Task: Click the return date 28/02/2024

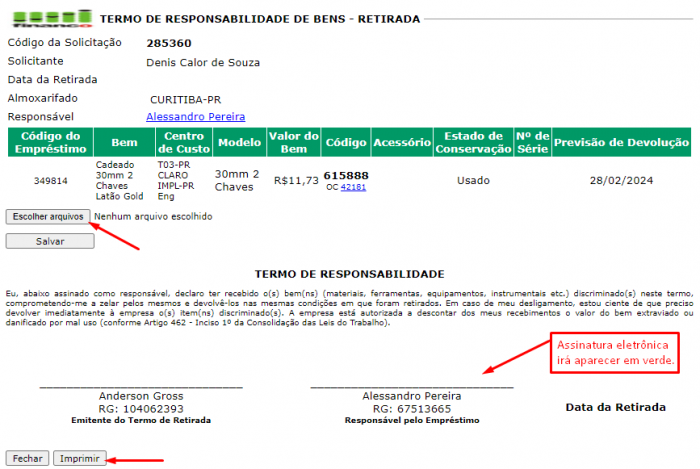Action: [x=620, y=181]
